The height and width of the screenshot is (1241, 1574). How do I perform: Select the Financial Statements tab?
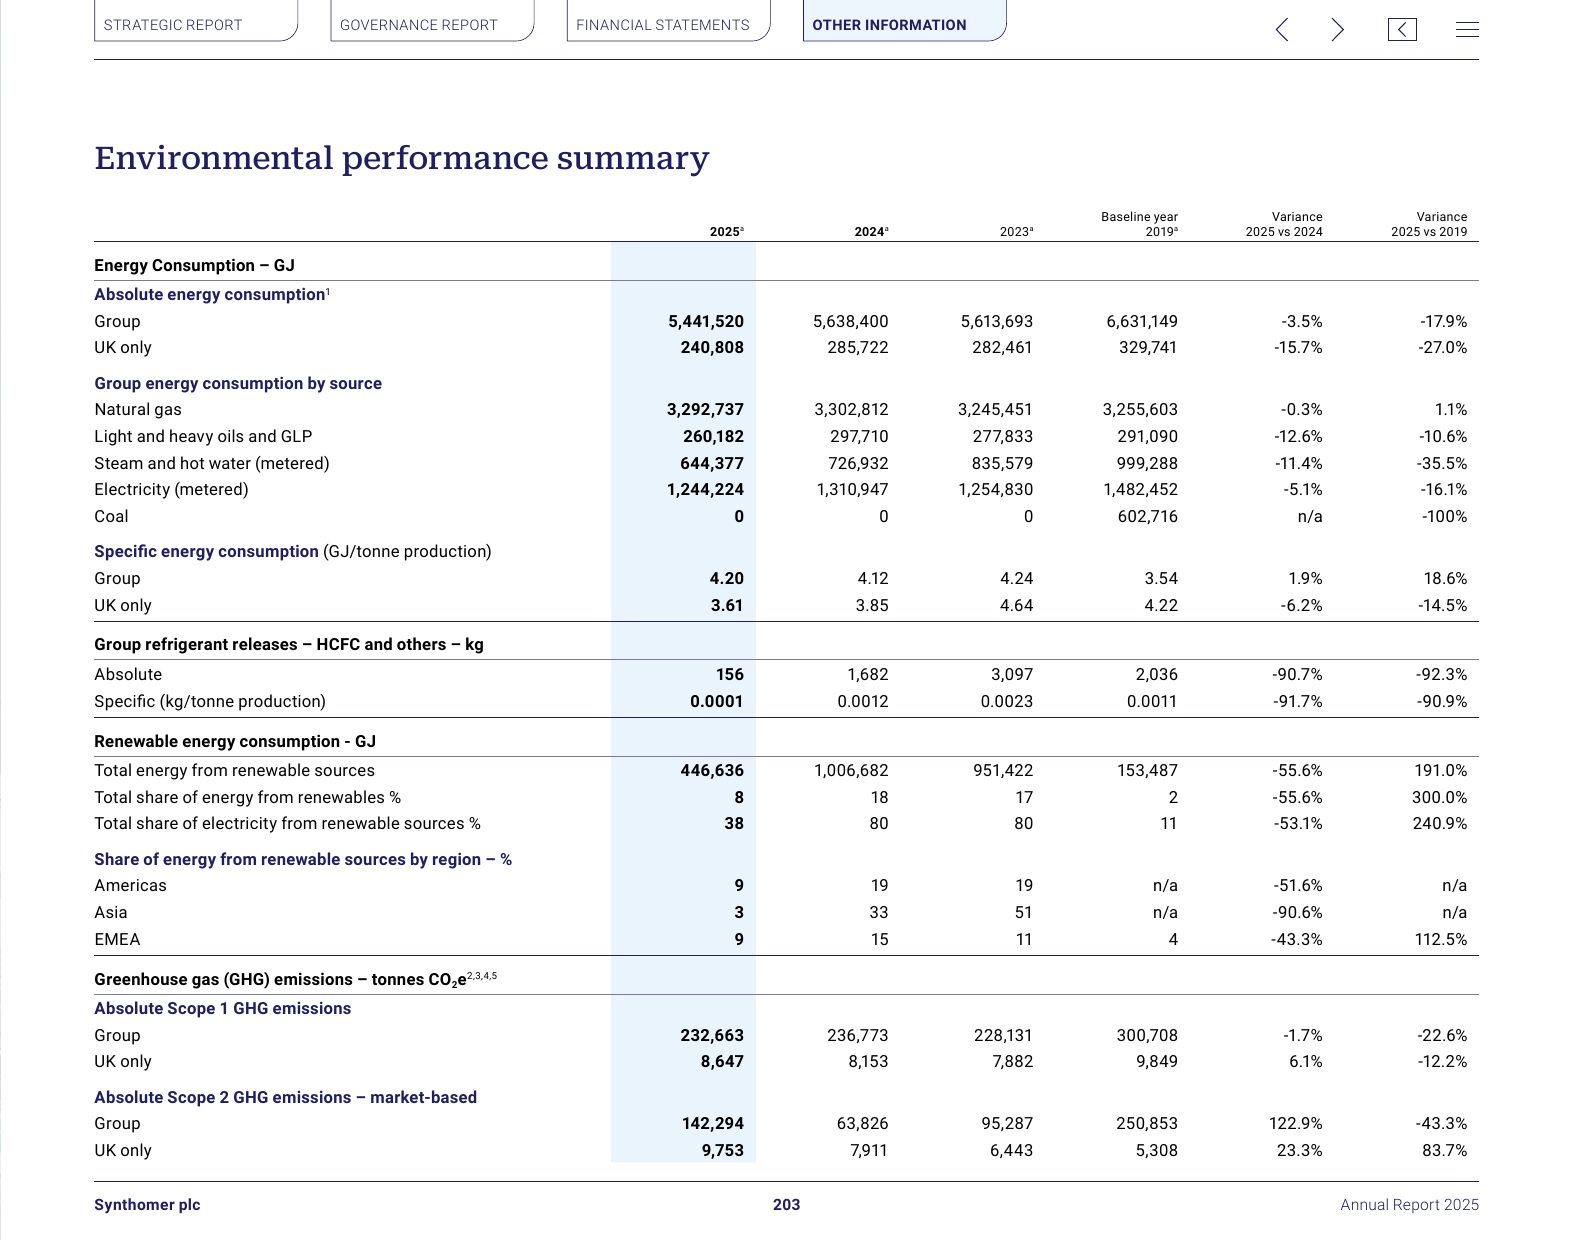tap(668, 21)
